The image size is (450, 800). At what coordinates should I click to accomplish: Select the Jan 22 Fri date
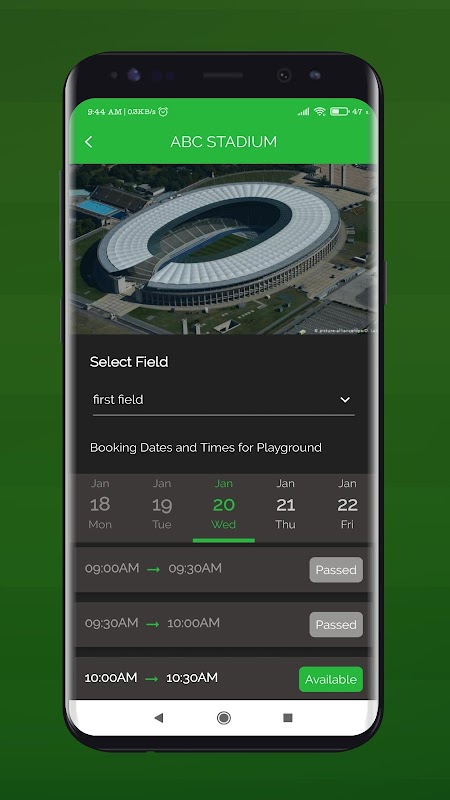tap(347, 504)
